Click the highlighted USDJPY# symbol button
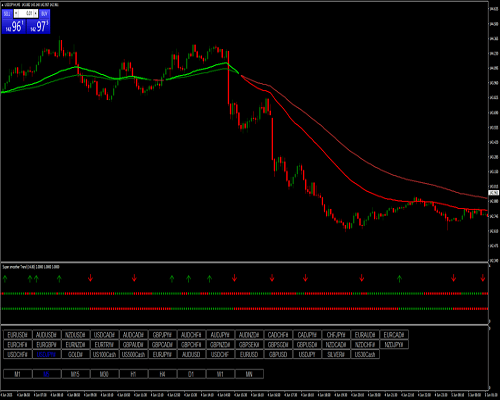Screen dimensions: 500x400 [46, 354]
